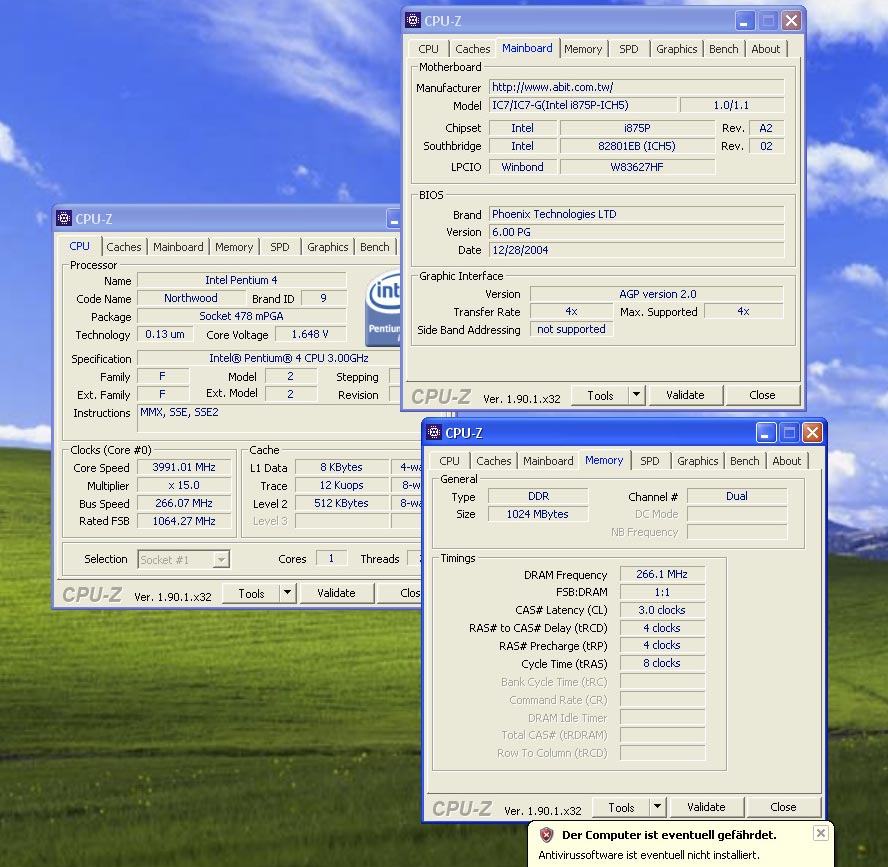Viewport: 888px width, 867px height.
Task: Open About tab in Mainboard window
Action: (766, 49)
